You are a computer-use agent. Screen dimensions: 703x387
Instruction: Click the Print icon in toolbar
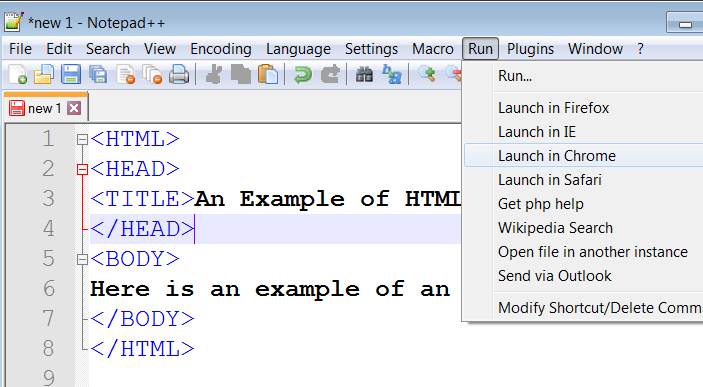pos(179,74)
